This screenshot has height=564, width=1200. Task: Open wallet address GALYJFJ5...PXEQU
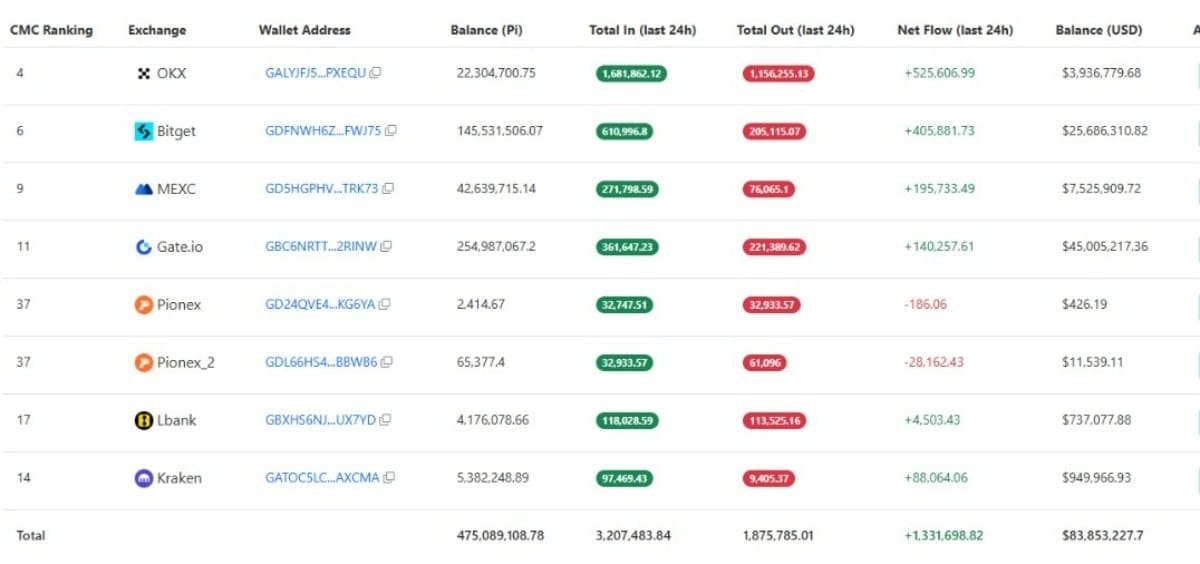click(316, 73)
